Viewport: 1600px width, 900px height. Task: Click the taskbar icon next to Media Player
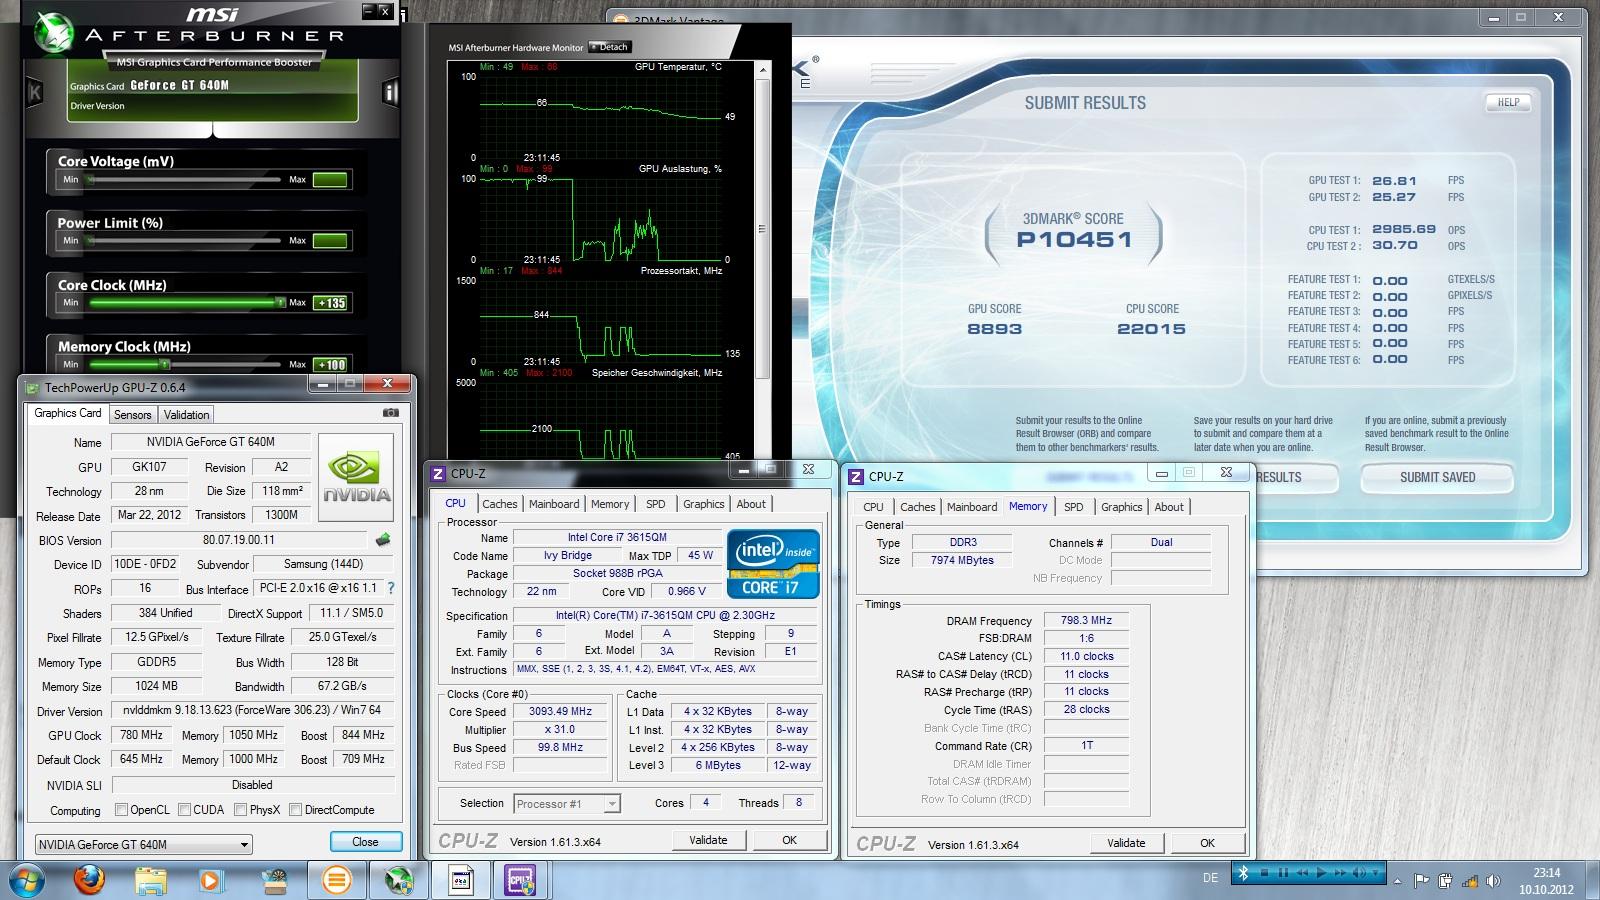point(274,881)
